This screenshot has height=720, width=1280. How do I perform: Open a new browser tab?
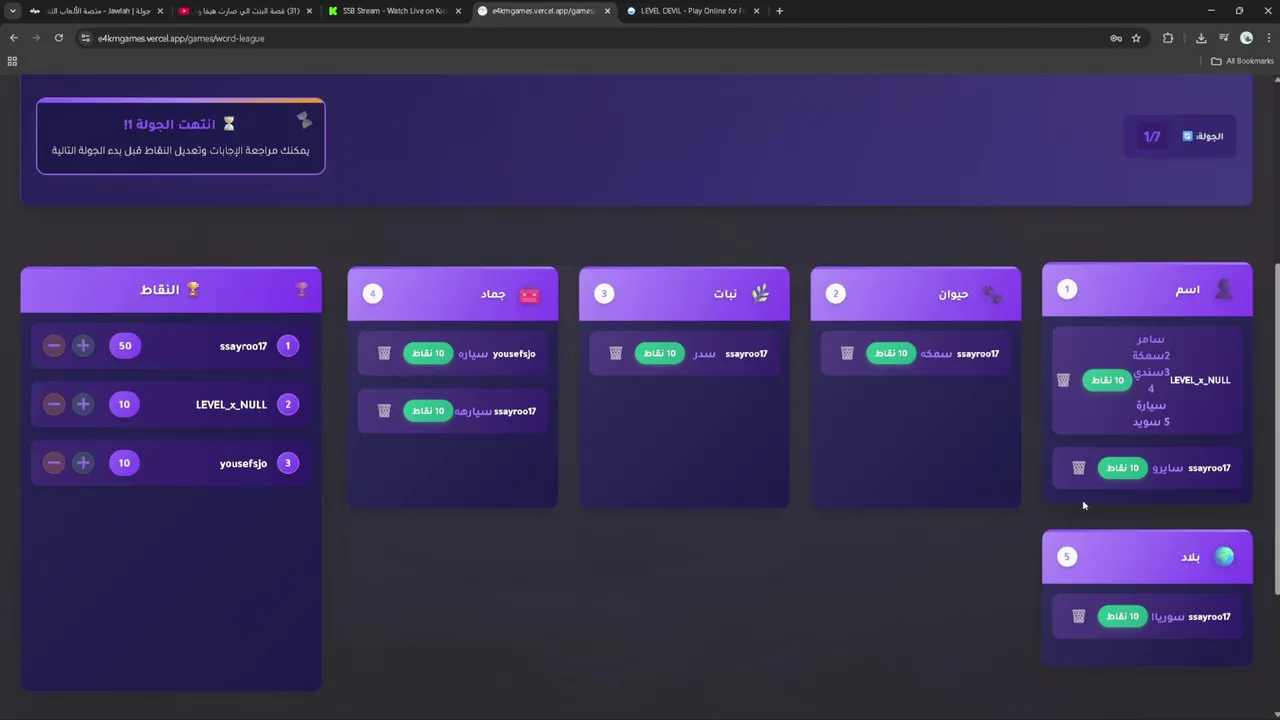[x=779, y=11]
